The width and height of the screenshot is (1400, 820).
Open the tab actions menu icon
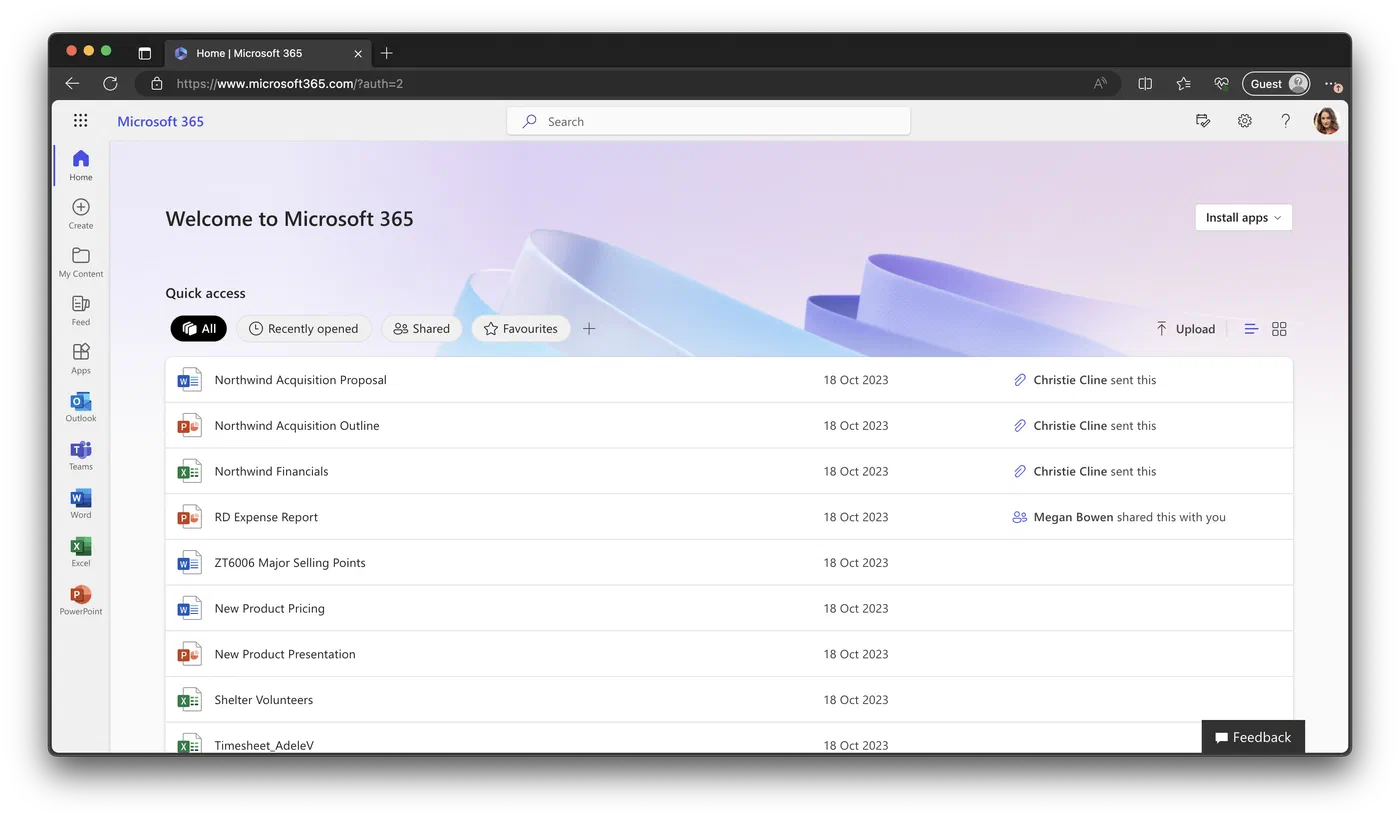144,53
